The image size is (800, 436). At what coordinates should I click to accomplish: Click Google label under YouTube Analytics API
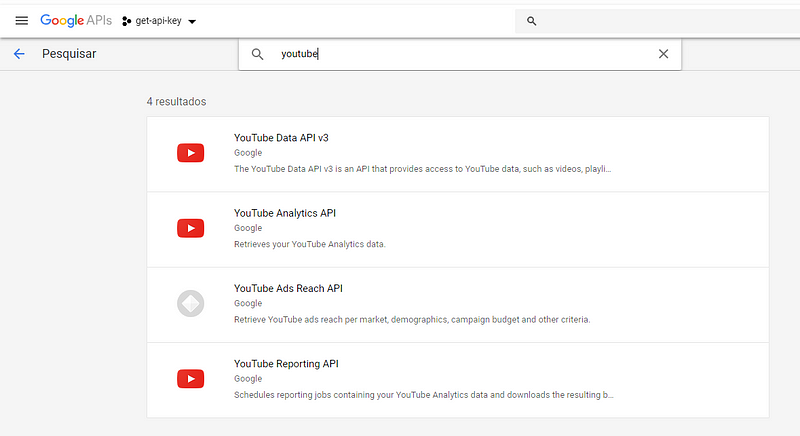pyautogui.click(x=248, y=228)
